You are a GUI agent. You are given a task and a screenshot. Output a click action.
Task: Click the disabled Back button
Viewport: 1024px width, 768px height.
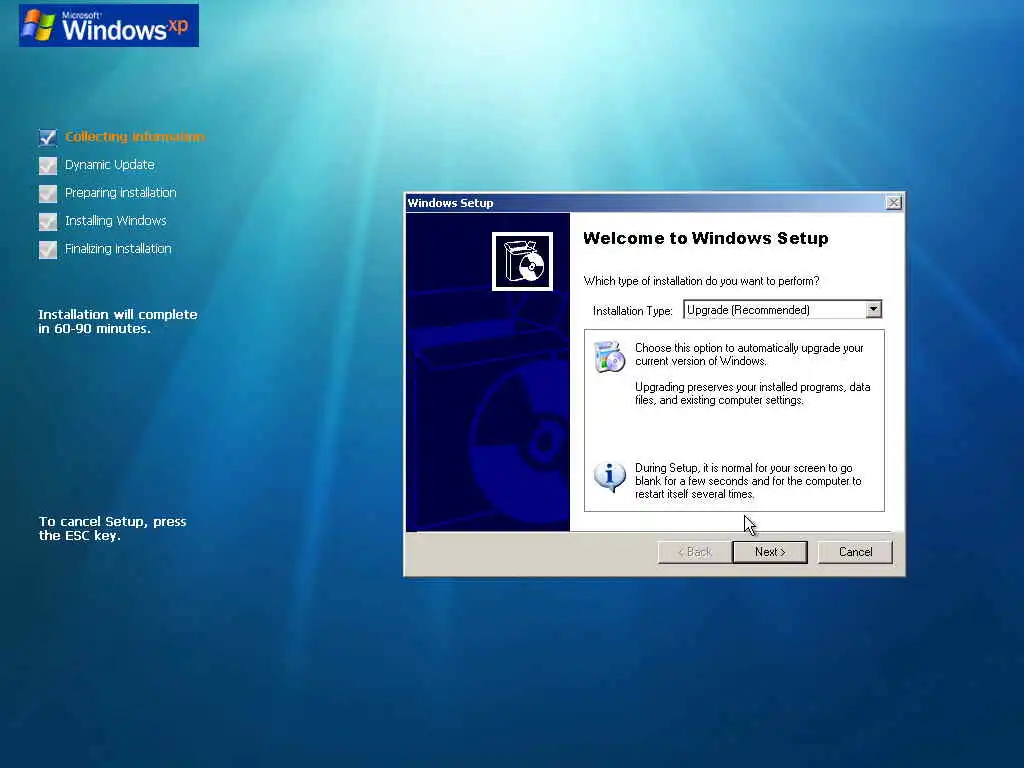click(x=695, y=552)
